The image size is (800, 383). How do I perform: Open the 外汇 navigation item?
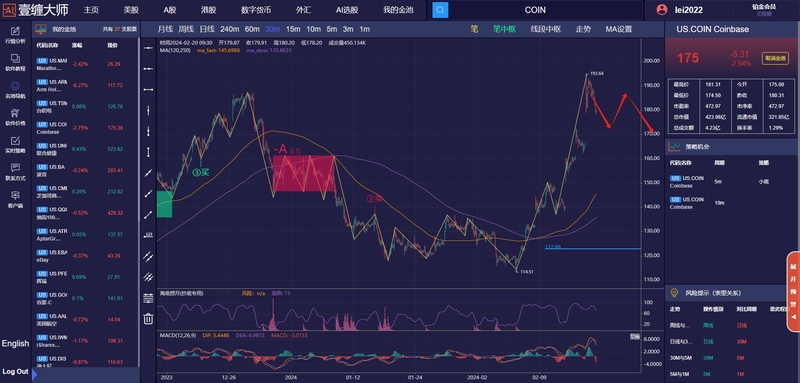(303, 10)
